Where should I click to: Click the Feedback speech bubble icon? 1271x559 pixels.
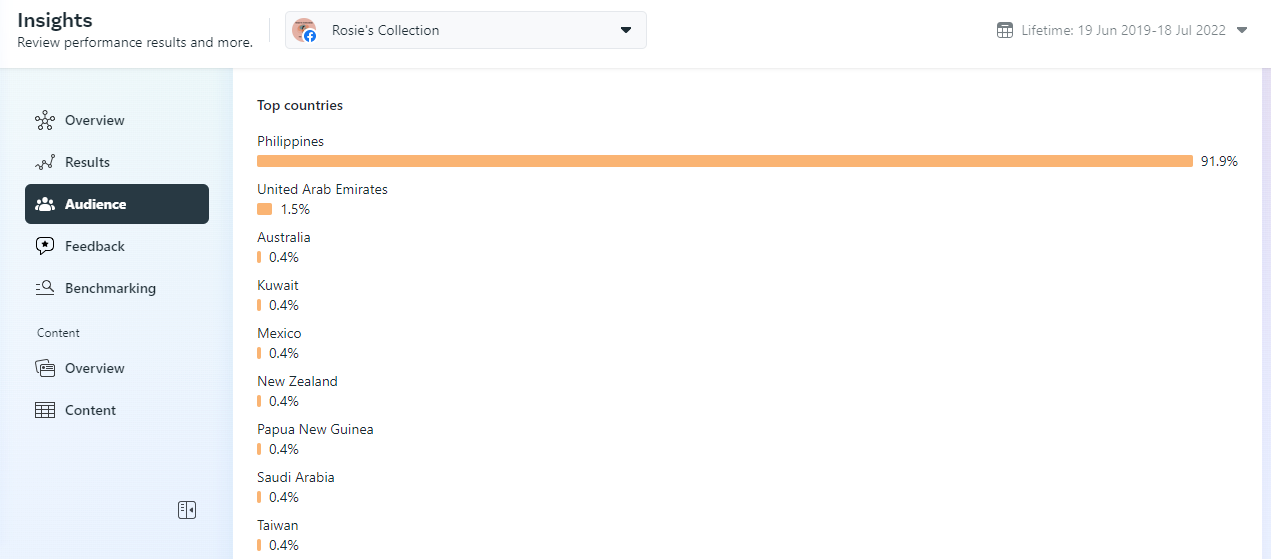pos(45,246)
